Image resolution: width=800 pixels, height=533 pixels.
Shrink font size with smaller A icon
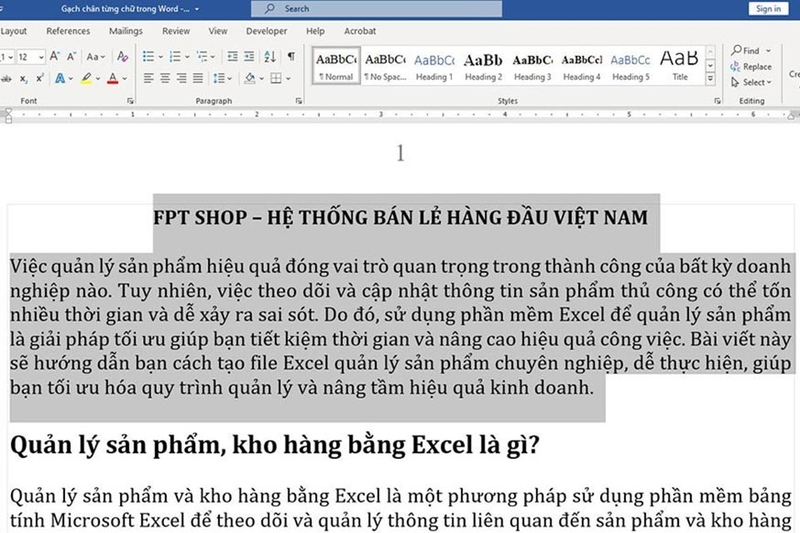click(x=71, y=56)
